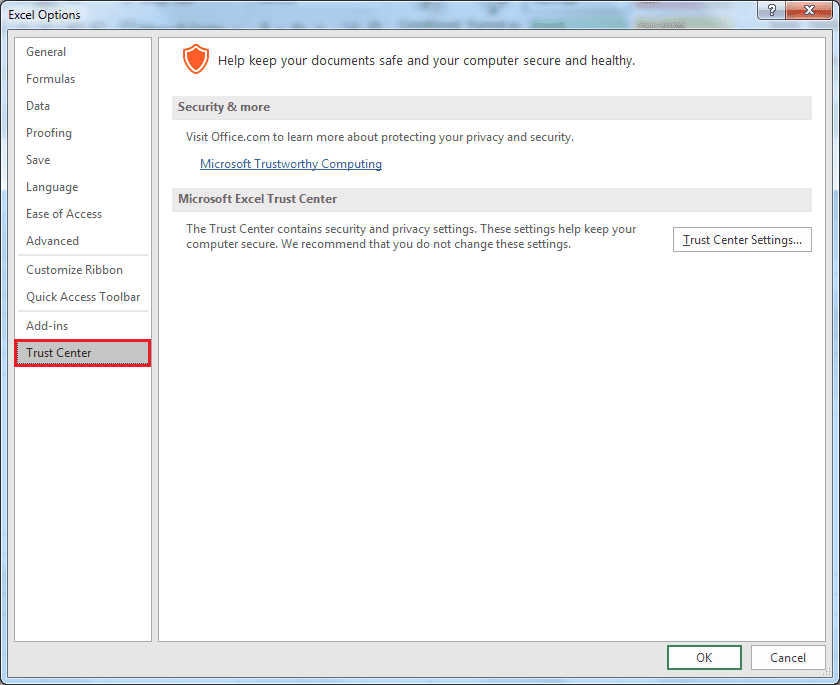Select the Save options category
The height and width of the screenshot is (685, 840).
click(83, 160)
